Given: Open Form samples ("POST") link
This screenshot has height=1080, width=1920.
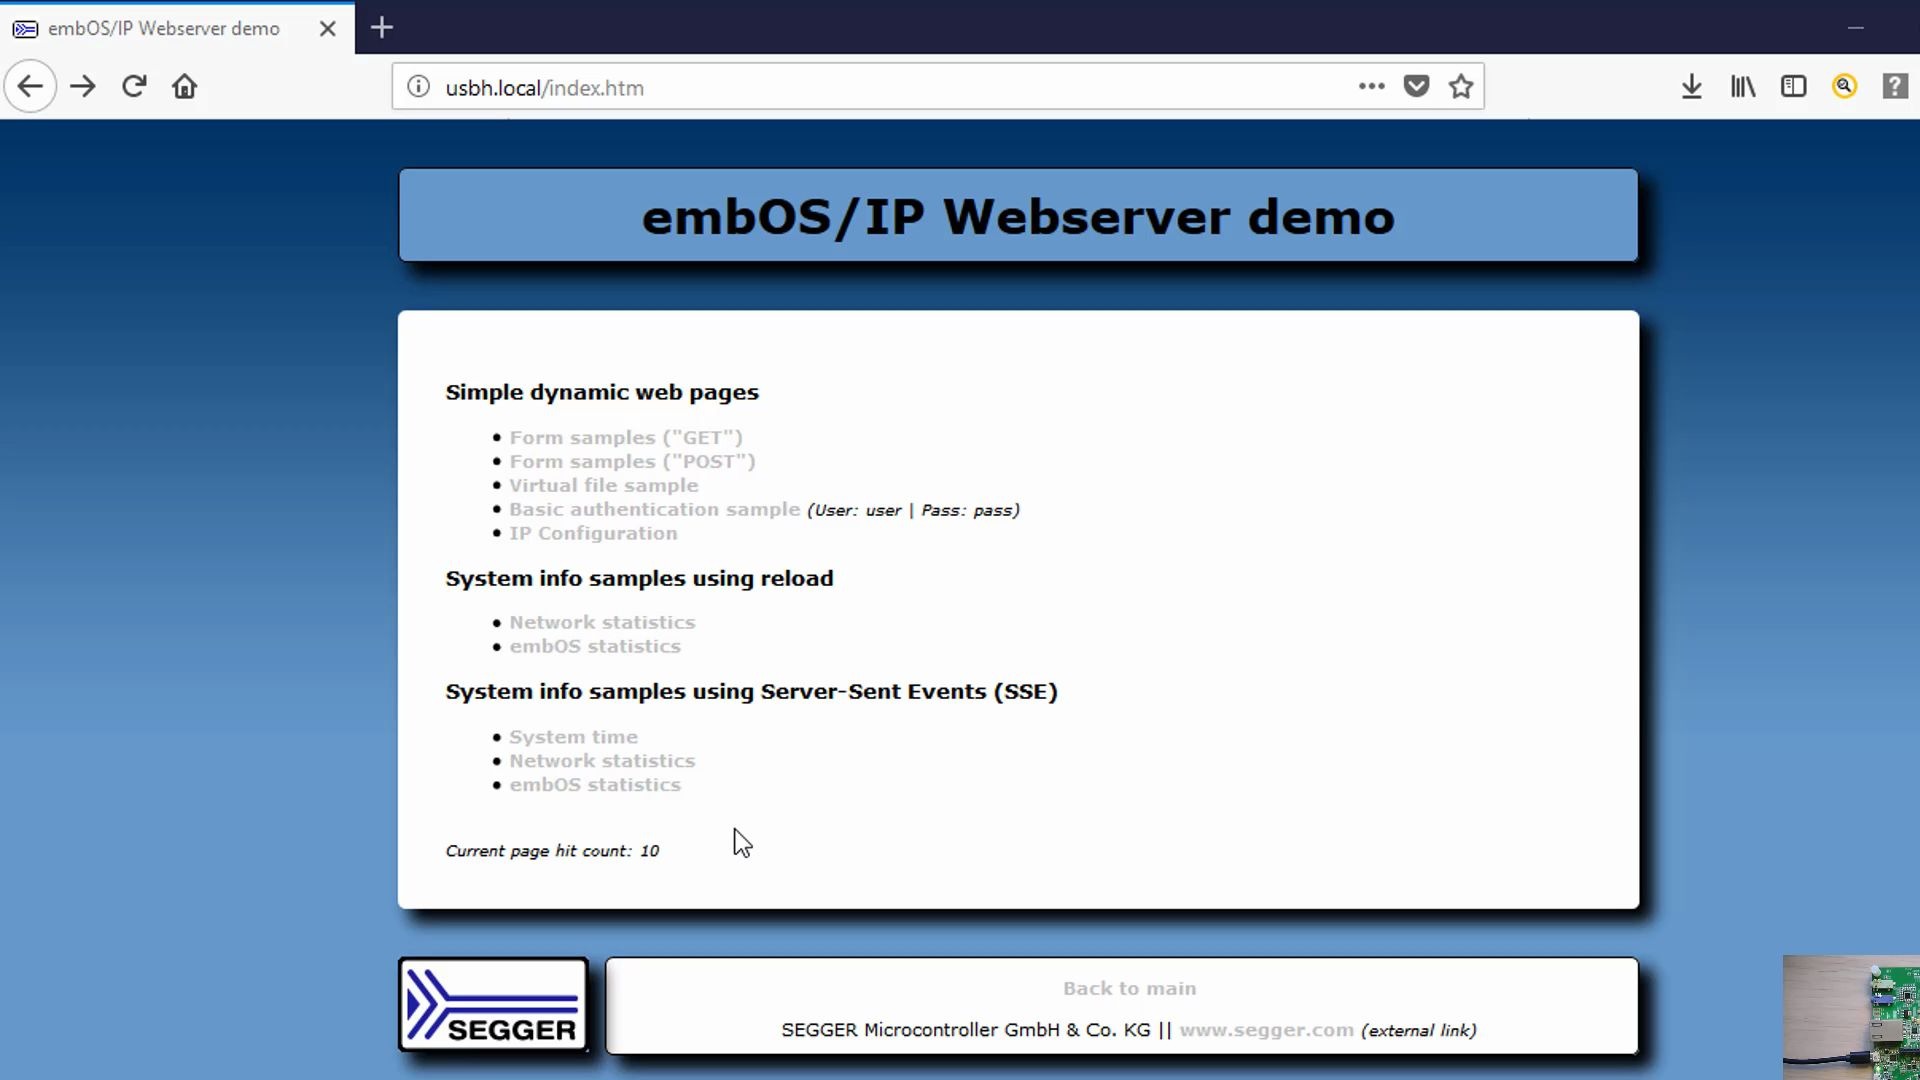Looking at the screenshot, I should point(632,461).
